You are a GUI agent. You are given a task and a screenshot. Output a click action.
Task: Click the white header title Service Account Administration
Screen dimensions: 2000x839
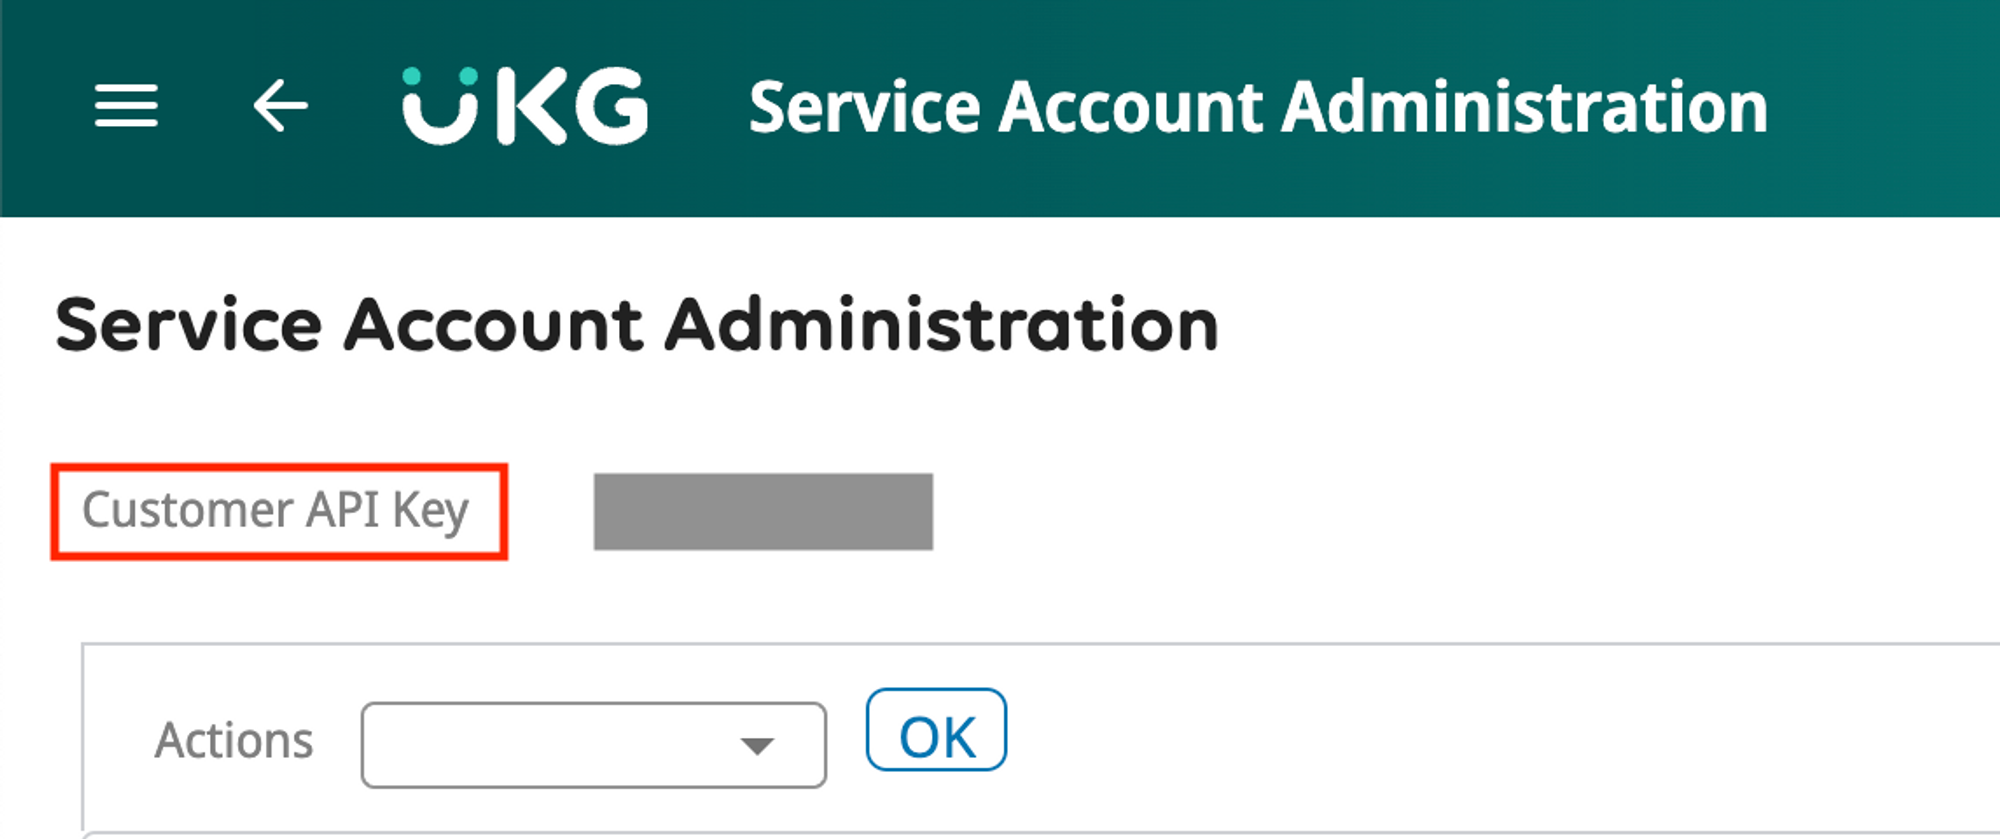click(1258, 107)
